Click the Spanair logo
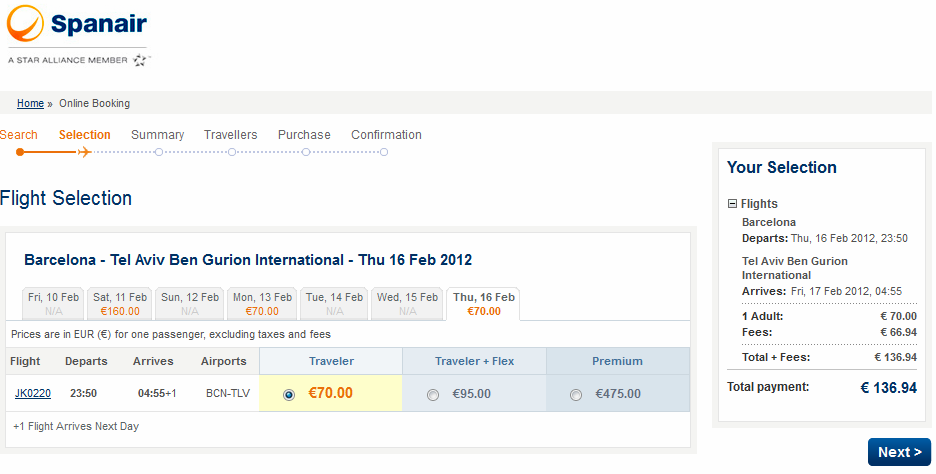This screenshot has height=474, width=936. click(x=76, y=24)
